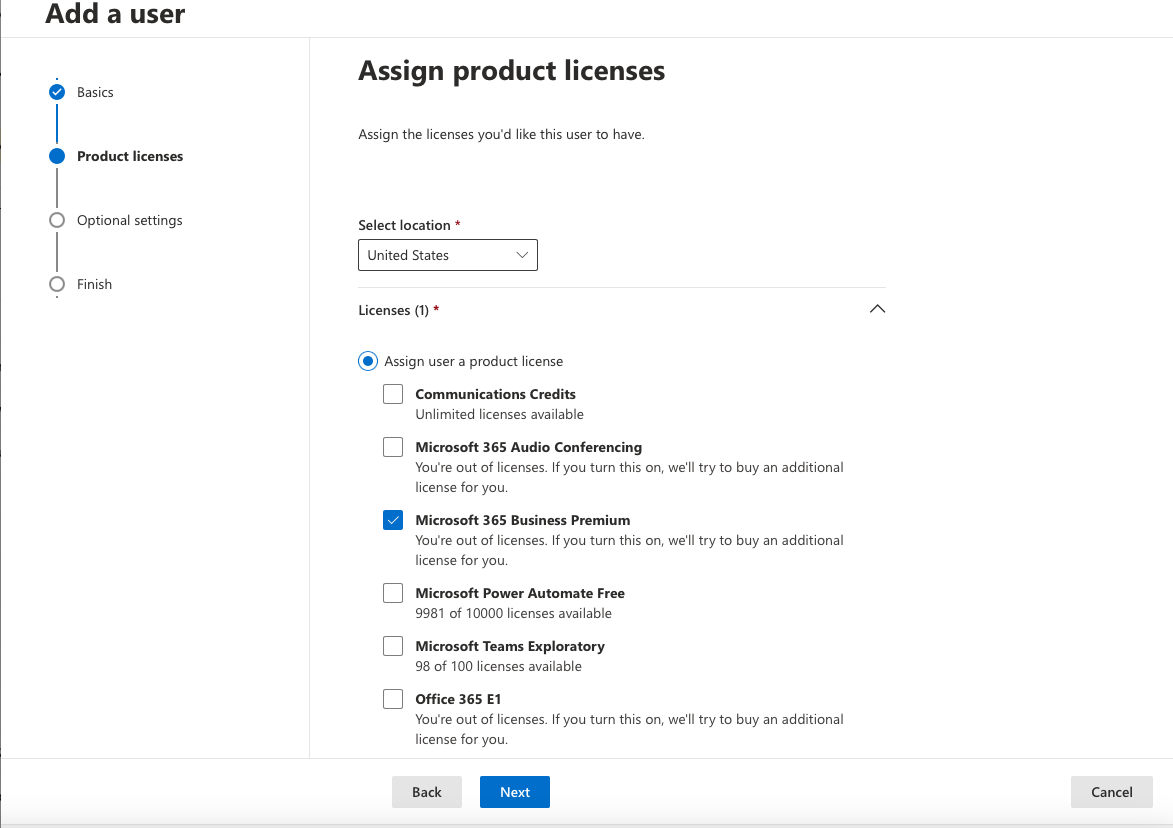
Task: Uncheck the Microsoft 365 Business Premium checkbox
Action: pos(393,520)
